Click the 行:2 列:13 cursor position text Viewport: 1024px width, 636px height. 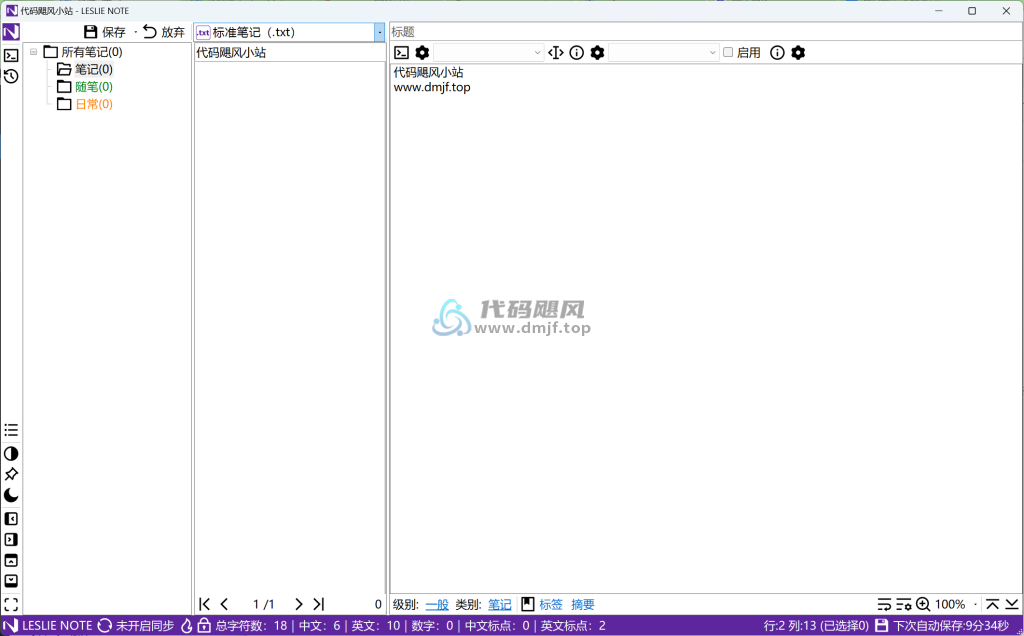816,626
